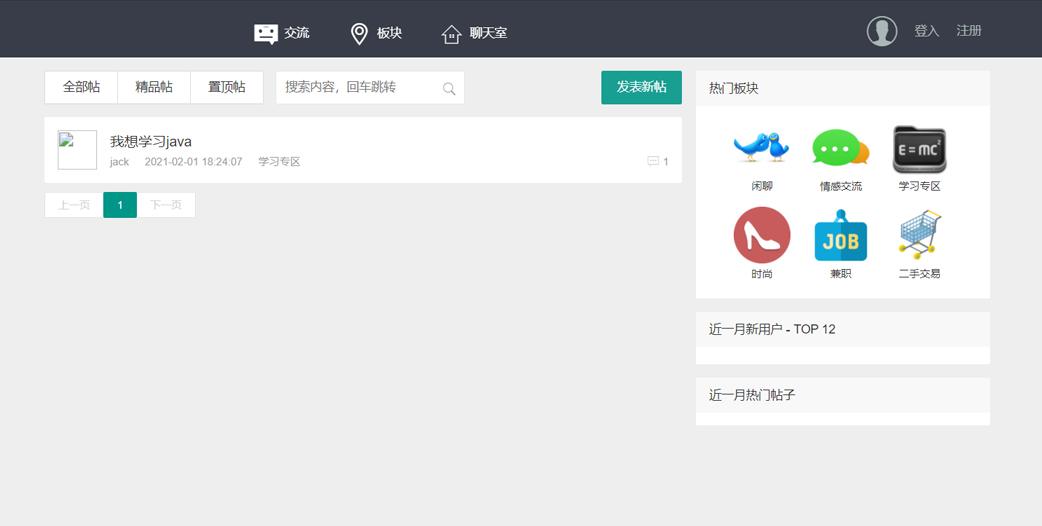Open the 情感交流 chat bubble icon

click(840, 148)
